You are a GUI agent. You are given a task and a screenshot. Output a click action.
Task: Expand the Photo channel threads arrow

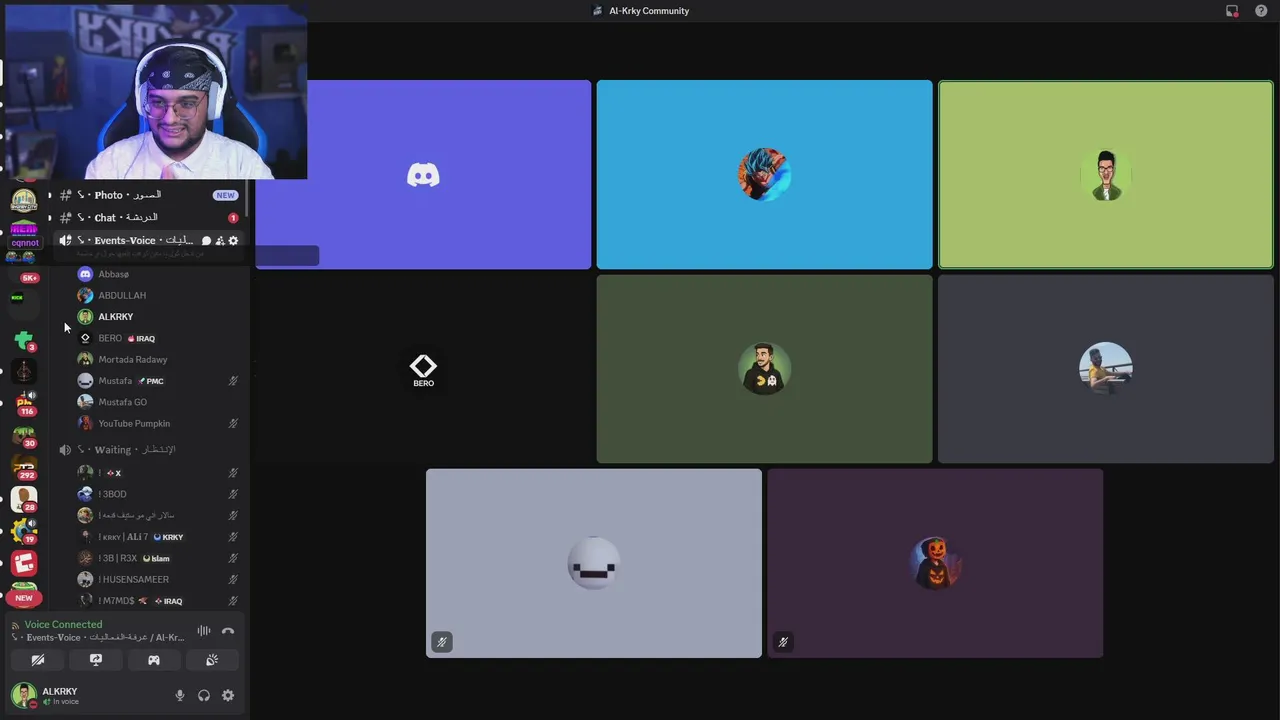[x=50, y=196]
